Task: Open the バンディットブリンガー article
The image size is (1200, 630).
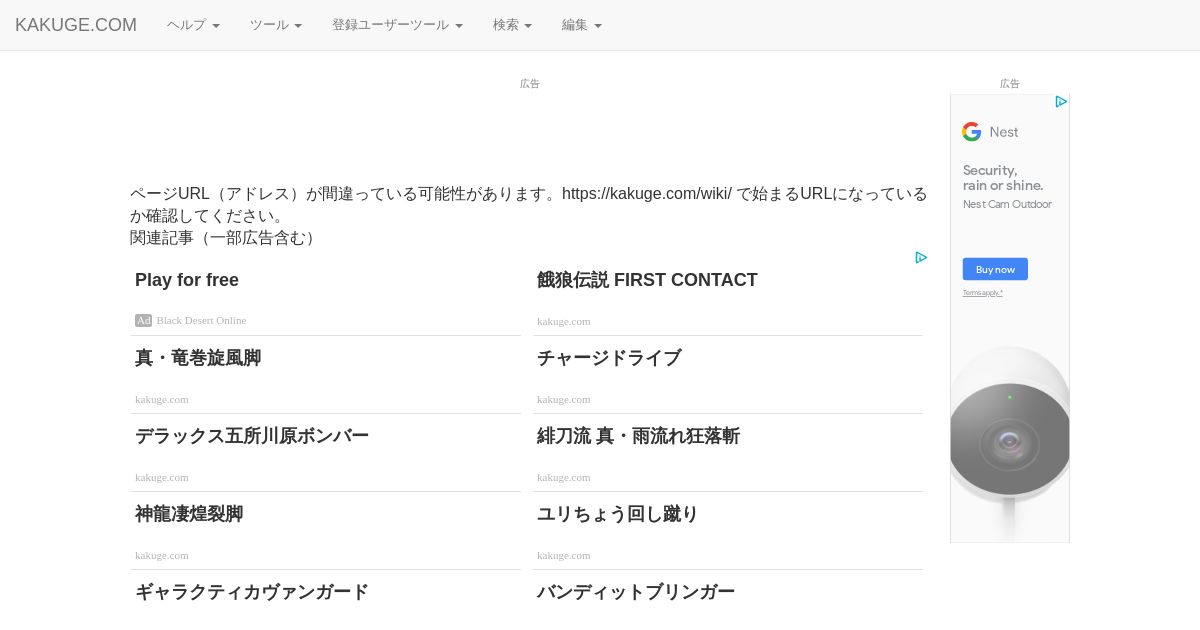Action: 636,592
